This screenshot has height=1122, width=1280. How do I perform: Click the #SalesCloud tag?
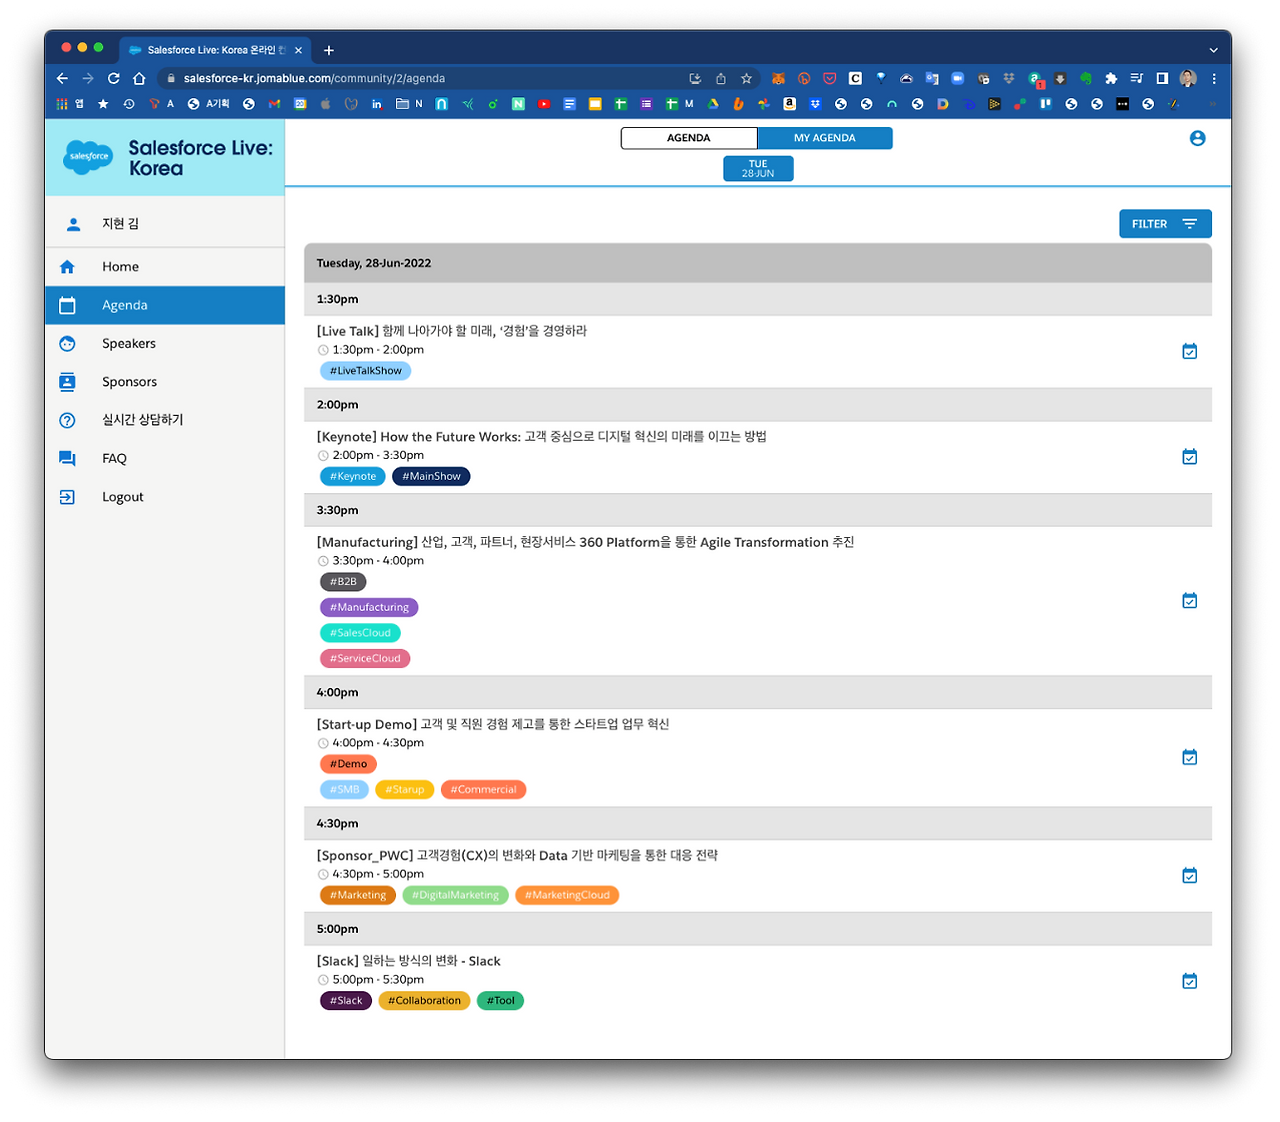tap(360, 633)
